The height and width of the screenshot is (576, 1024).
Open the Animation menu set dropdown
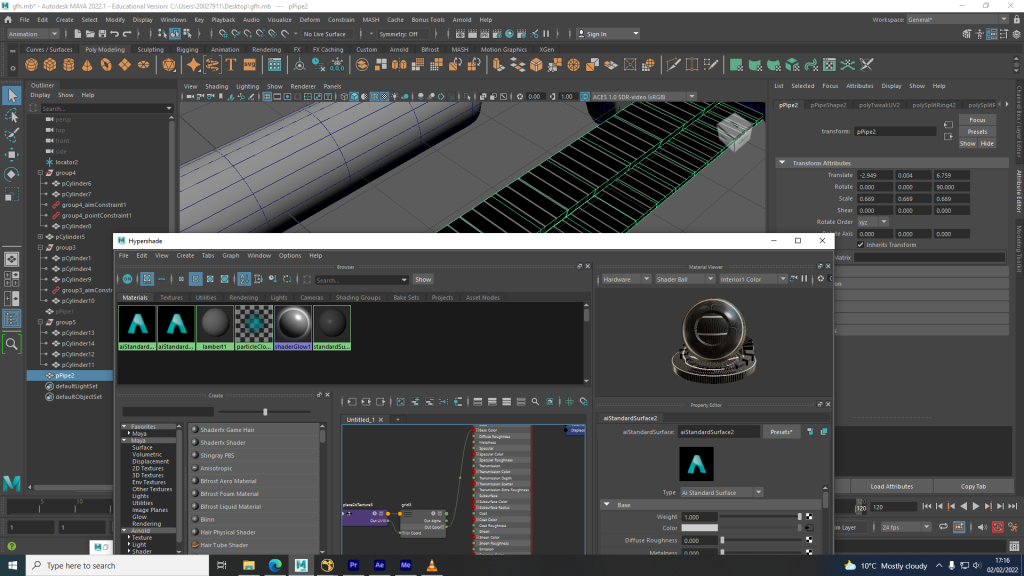tap(33, 34)
